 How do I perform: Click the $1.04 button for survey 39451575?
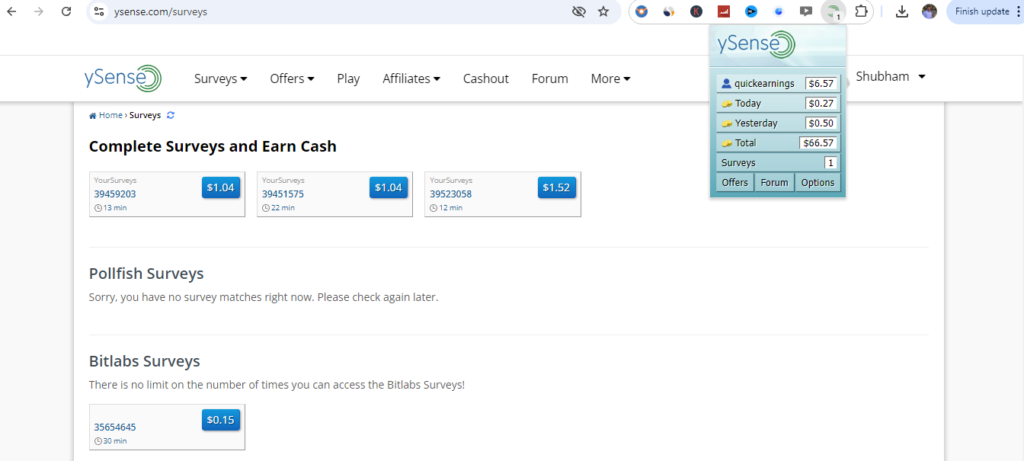point(389,187)
